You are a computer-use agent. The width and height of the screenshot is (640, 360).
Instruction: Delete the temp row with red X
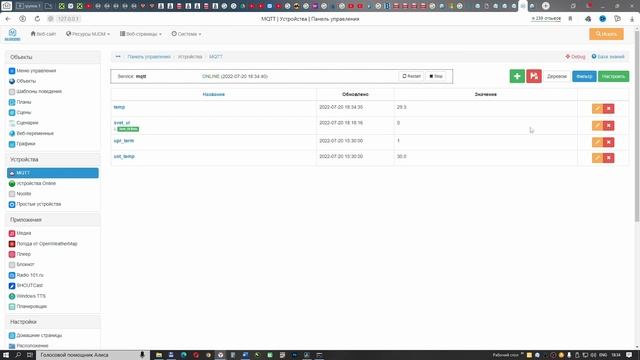pyautogui.click(x=609, y=109)
